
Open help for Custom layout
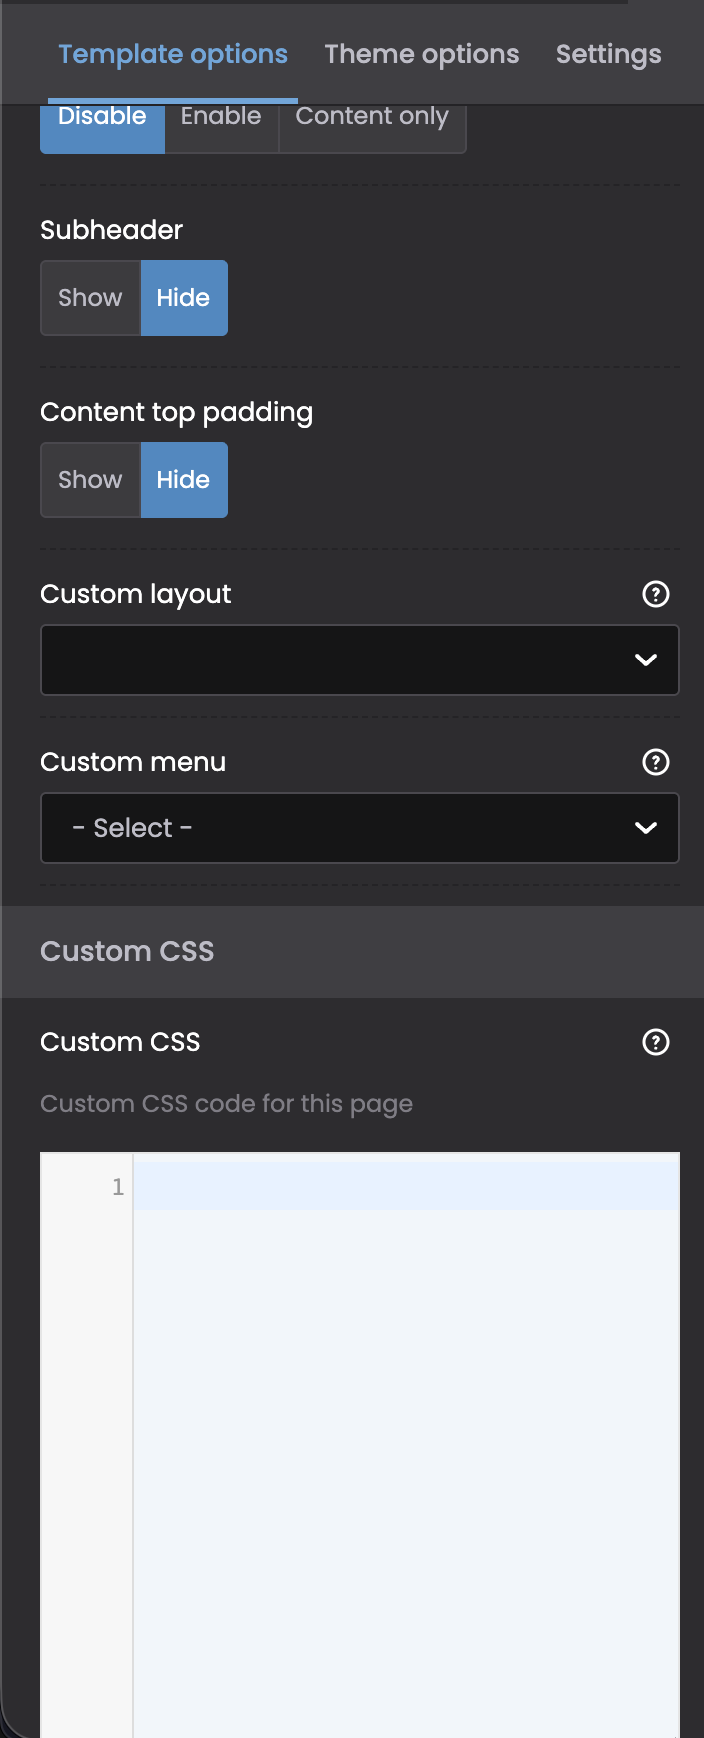[655, 594]
